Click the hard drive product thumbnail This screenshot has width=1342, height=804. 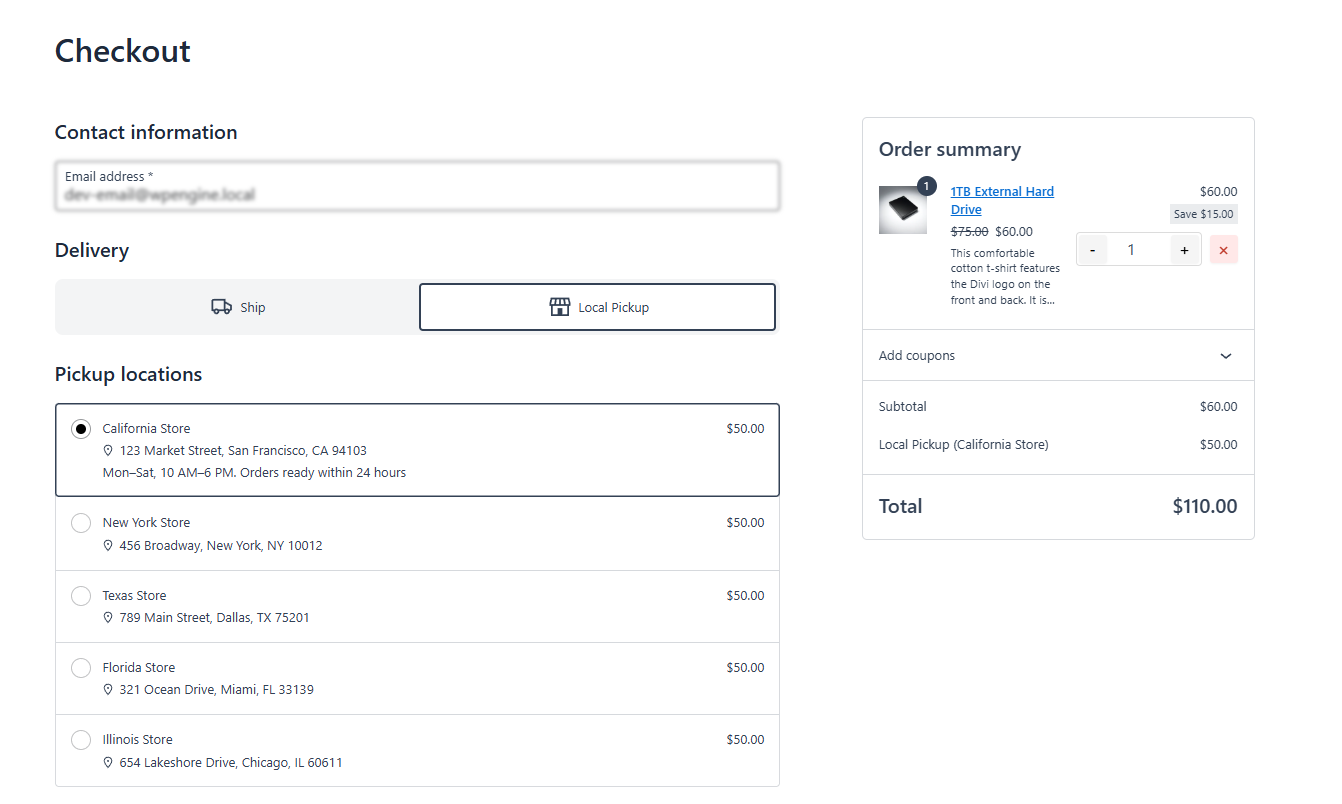pyautogui.click(x=903, y=210)
